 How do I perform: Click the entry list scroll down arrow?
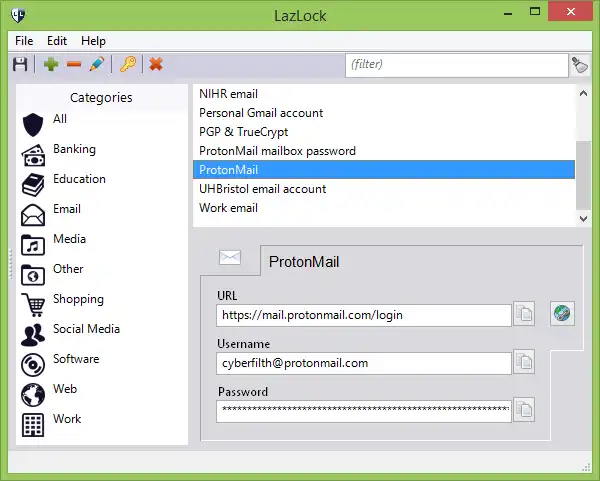pos(583,218)
